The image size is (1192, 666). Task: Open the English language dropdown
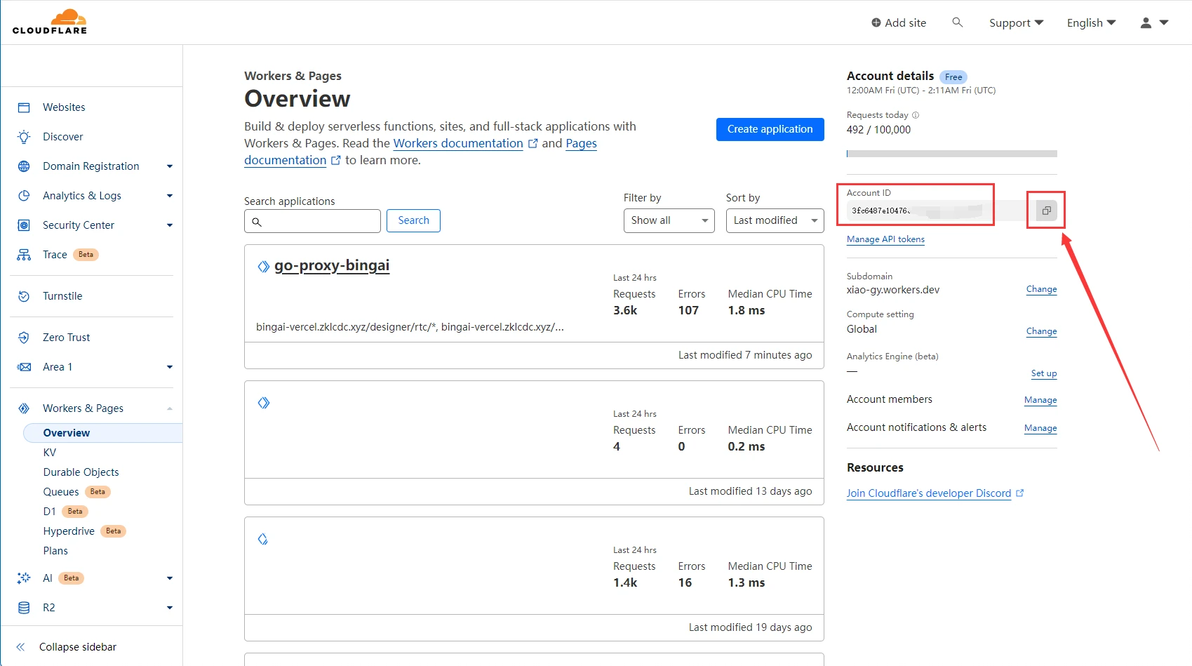point(1091,23)
